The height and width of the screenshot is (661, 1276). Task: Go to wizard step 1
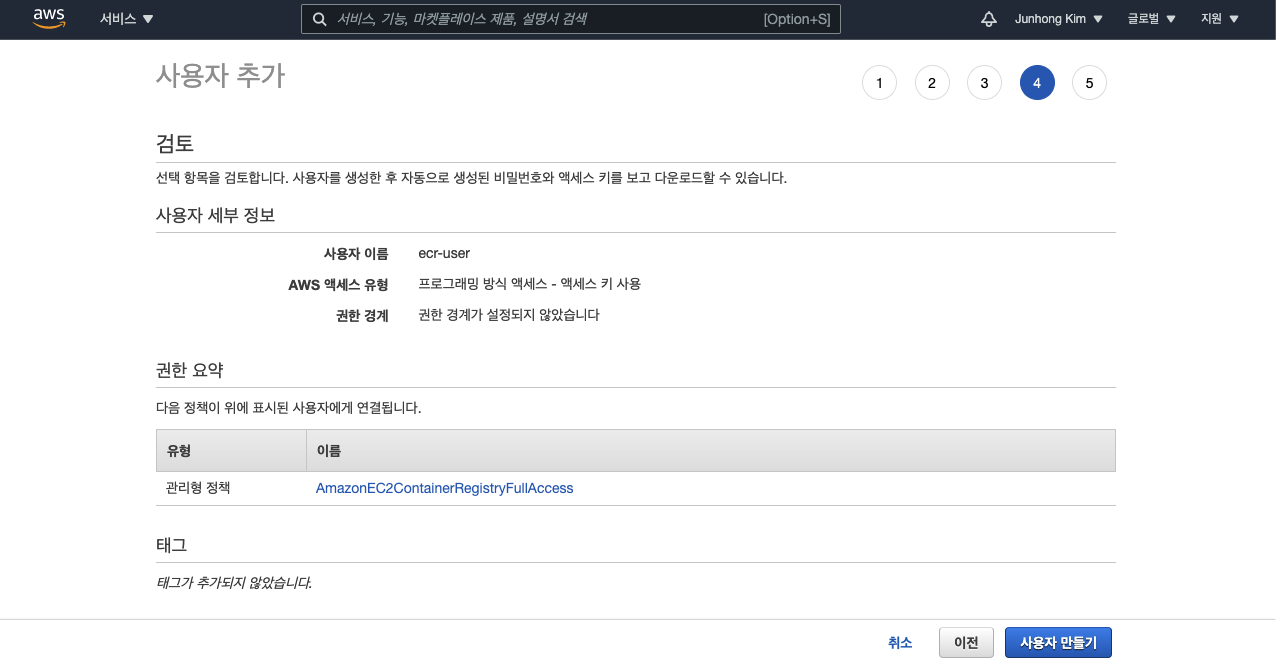coord(879,83)
